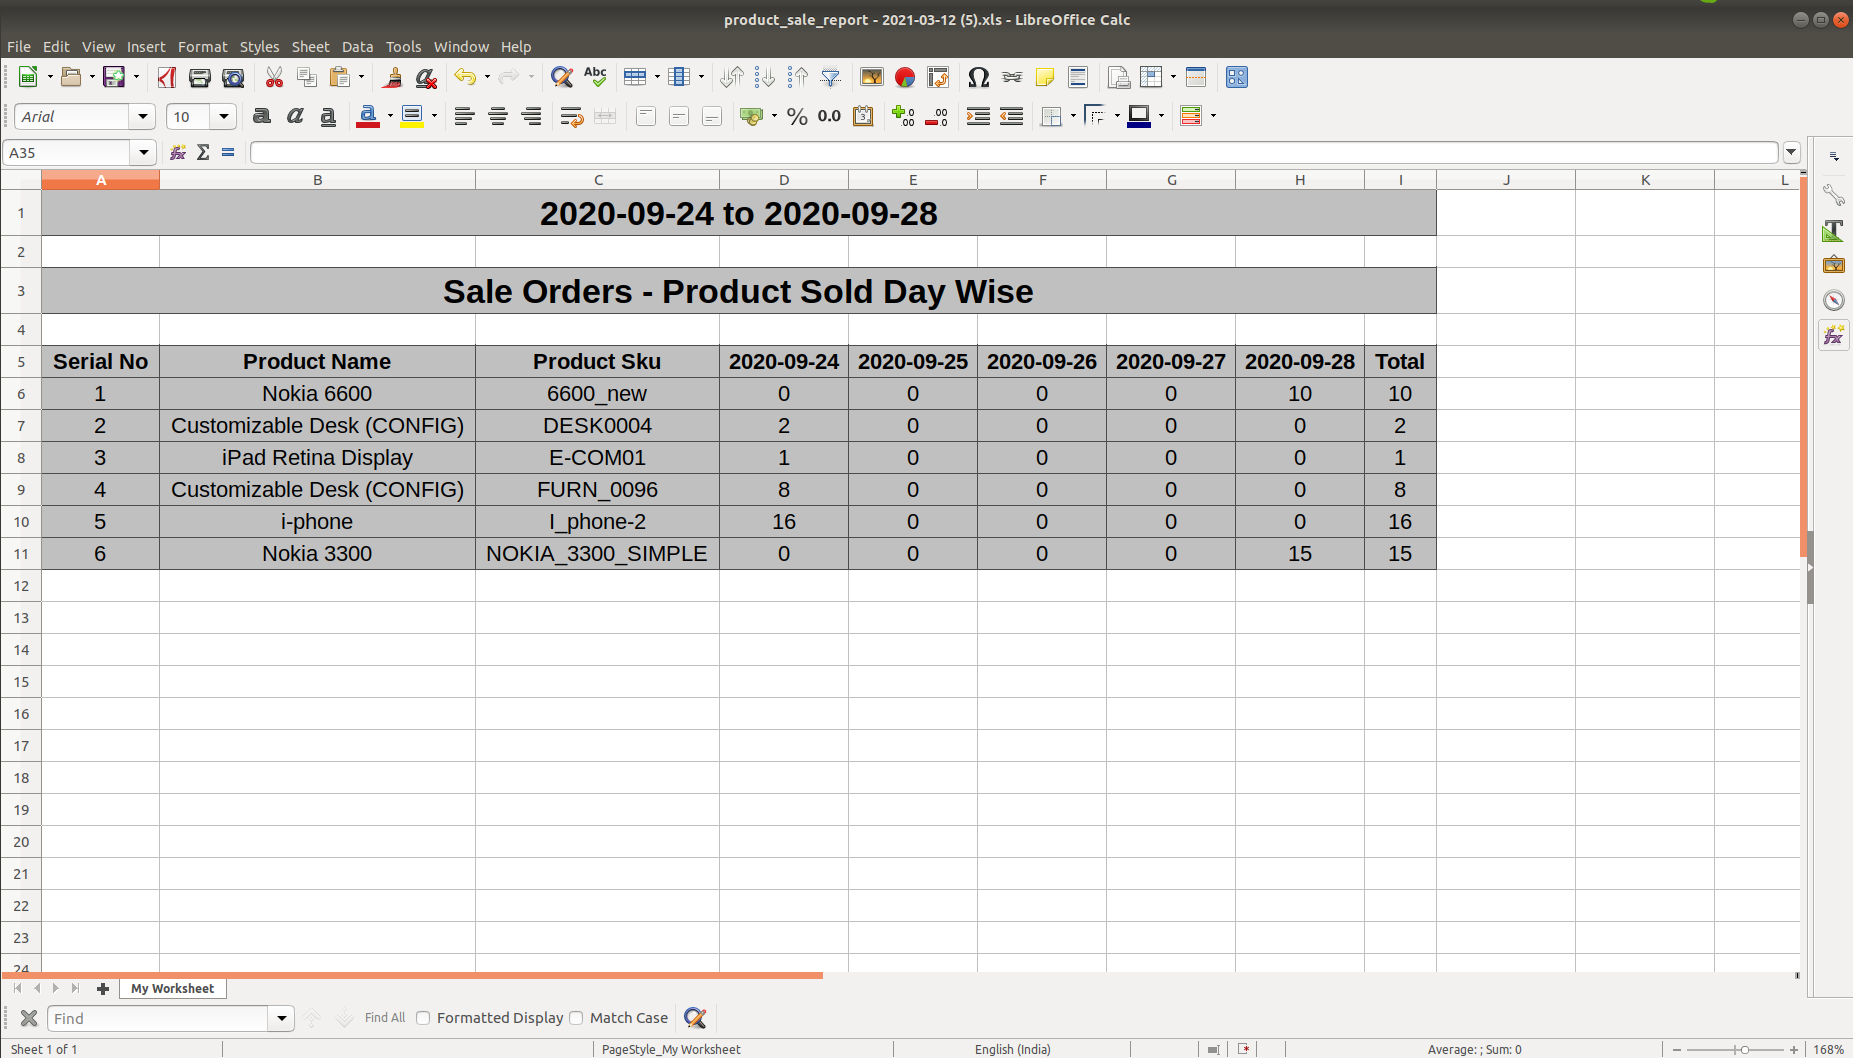1853x1058 pixels.
Task: Click the Export as PDF icon
Action: coord(167,77)
